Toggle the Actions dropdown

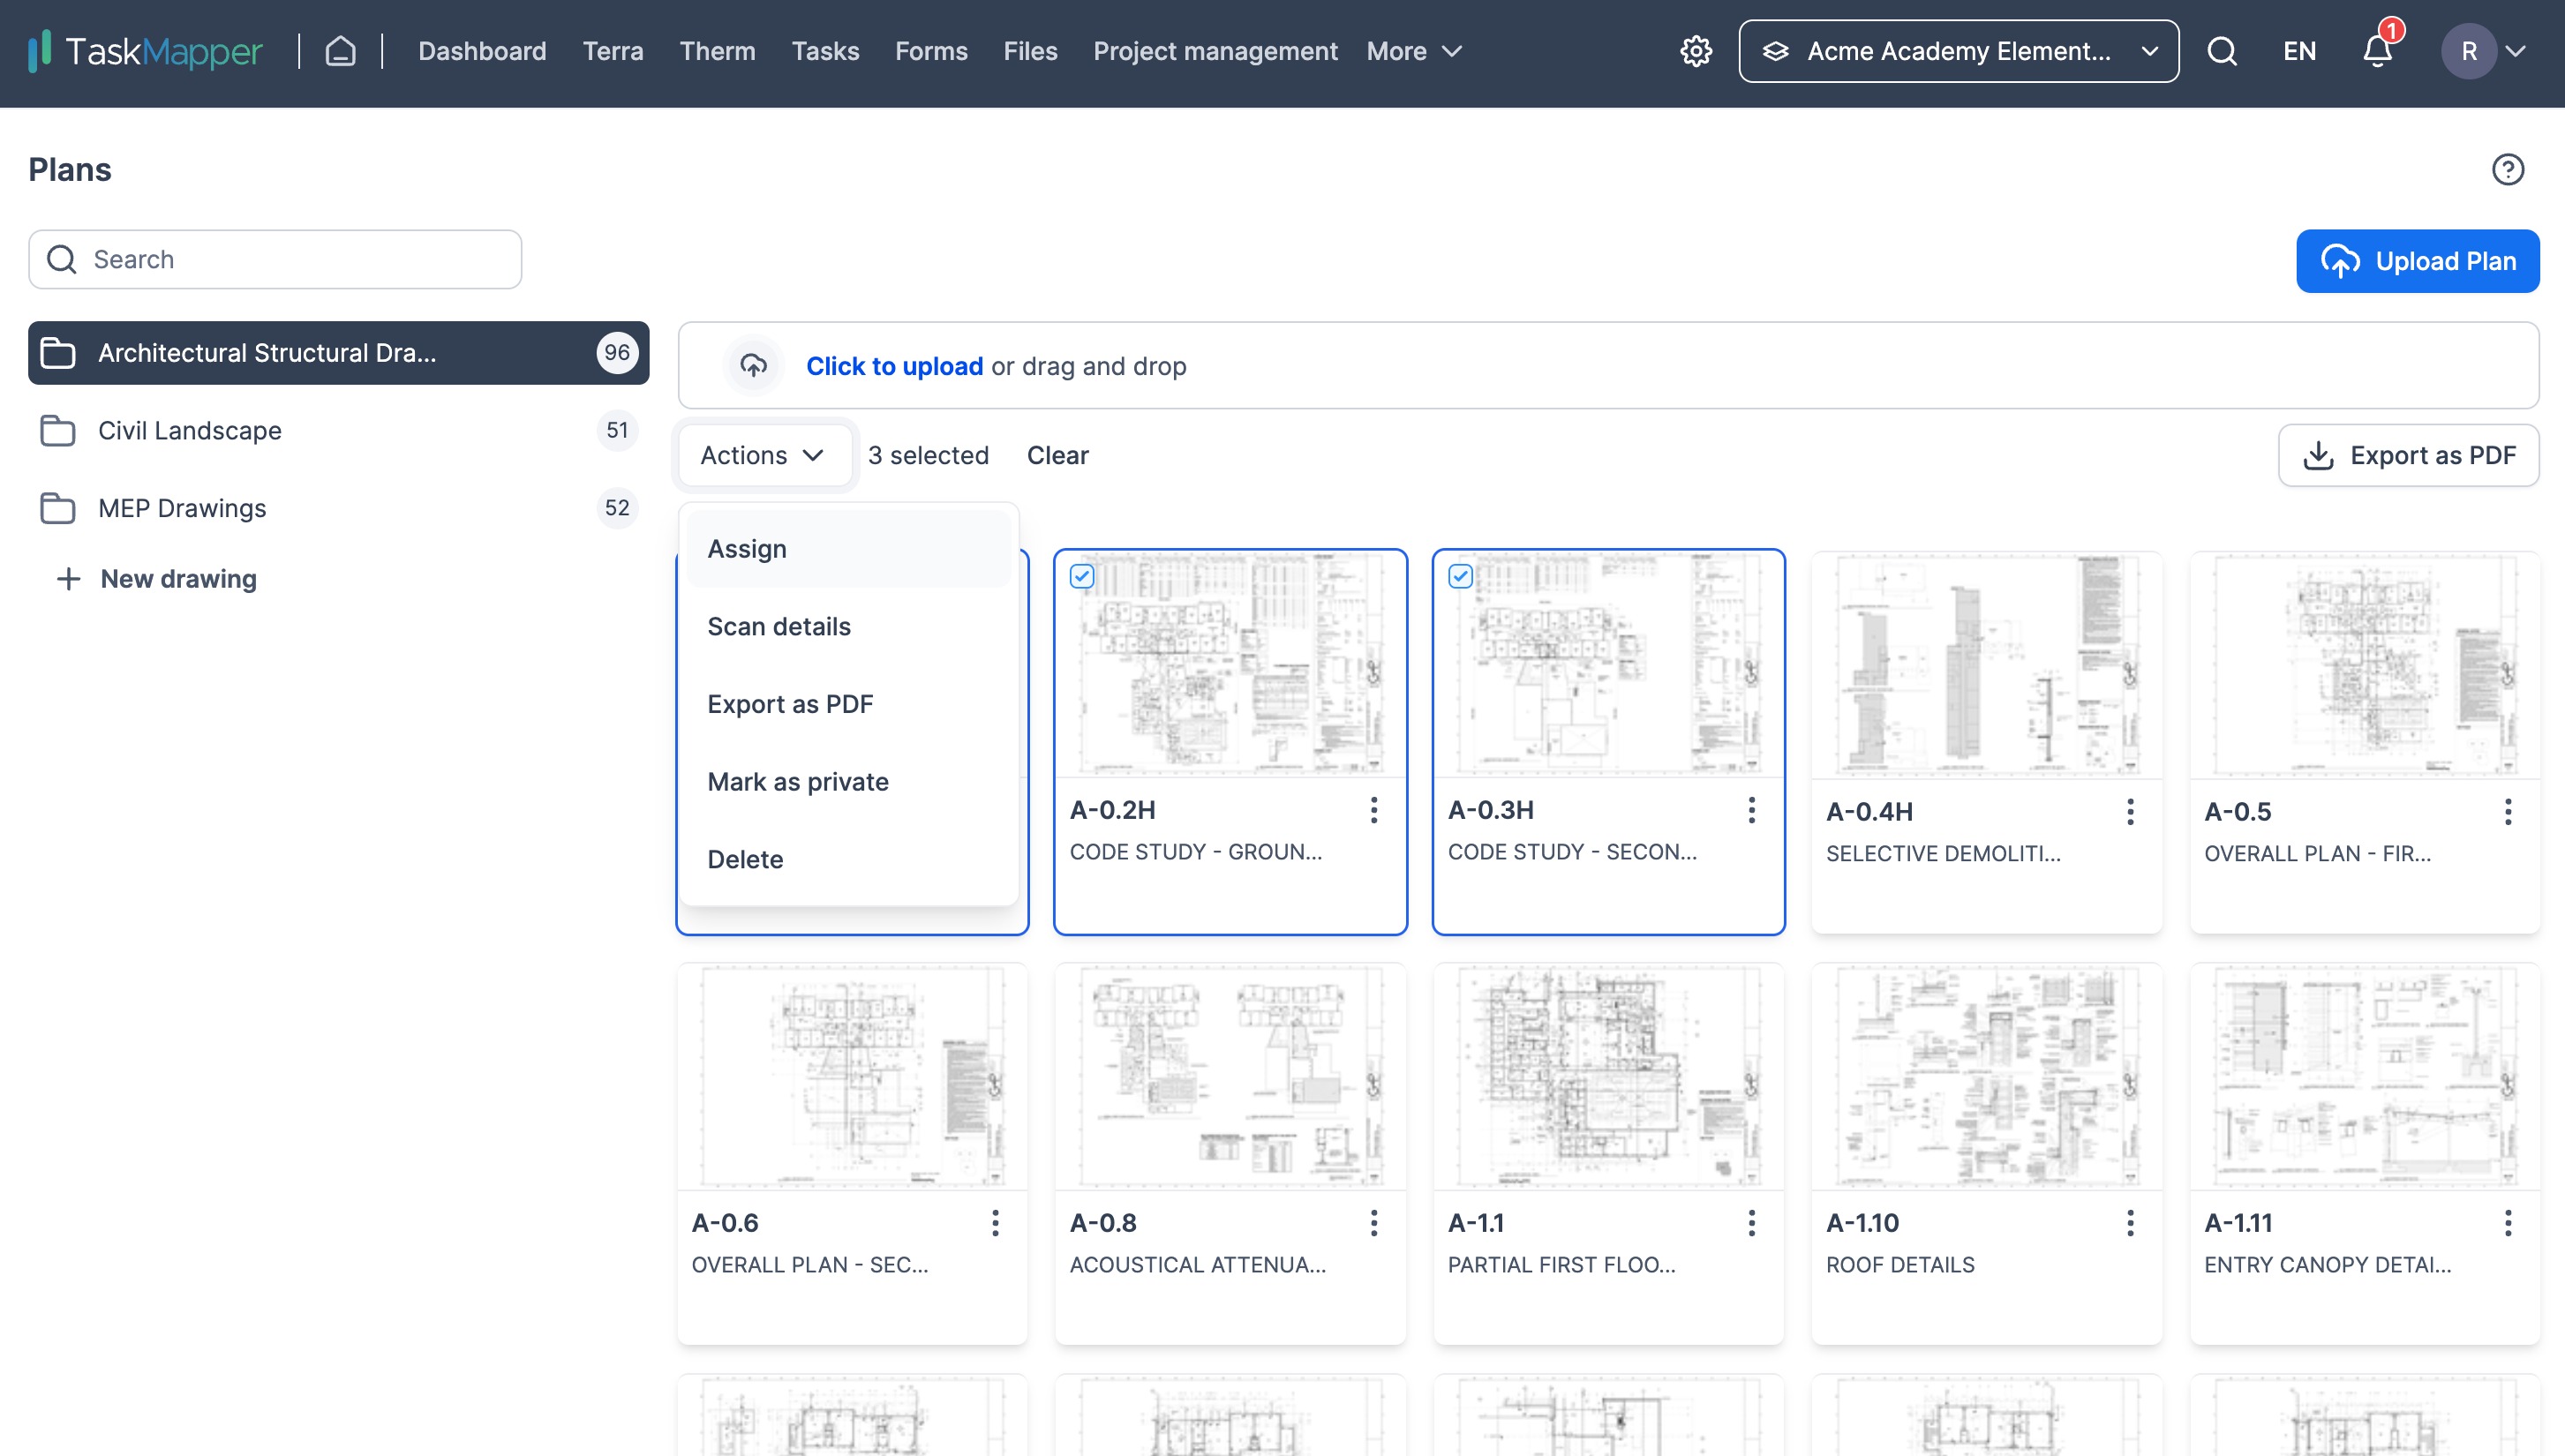pyautogui.click(x=764, y=456)
